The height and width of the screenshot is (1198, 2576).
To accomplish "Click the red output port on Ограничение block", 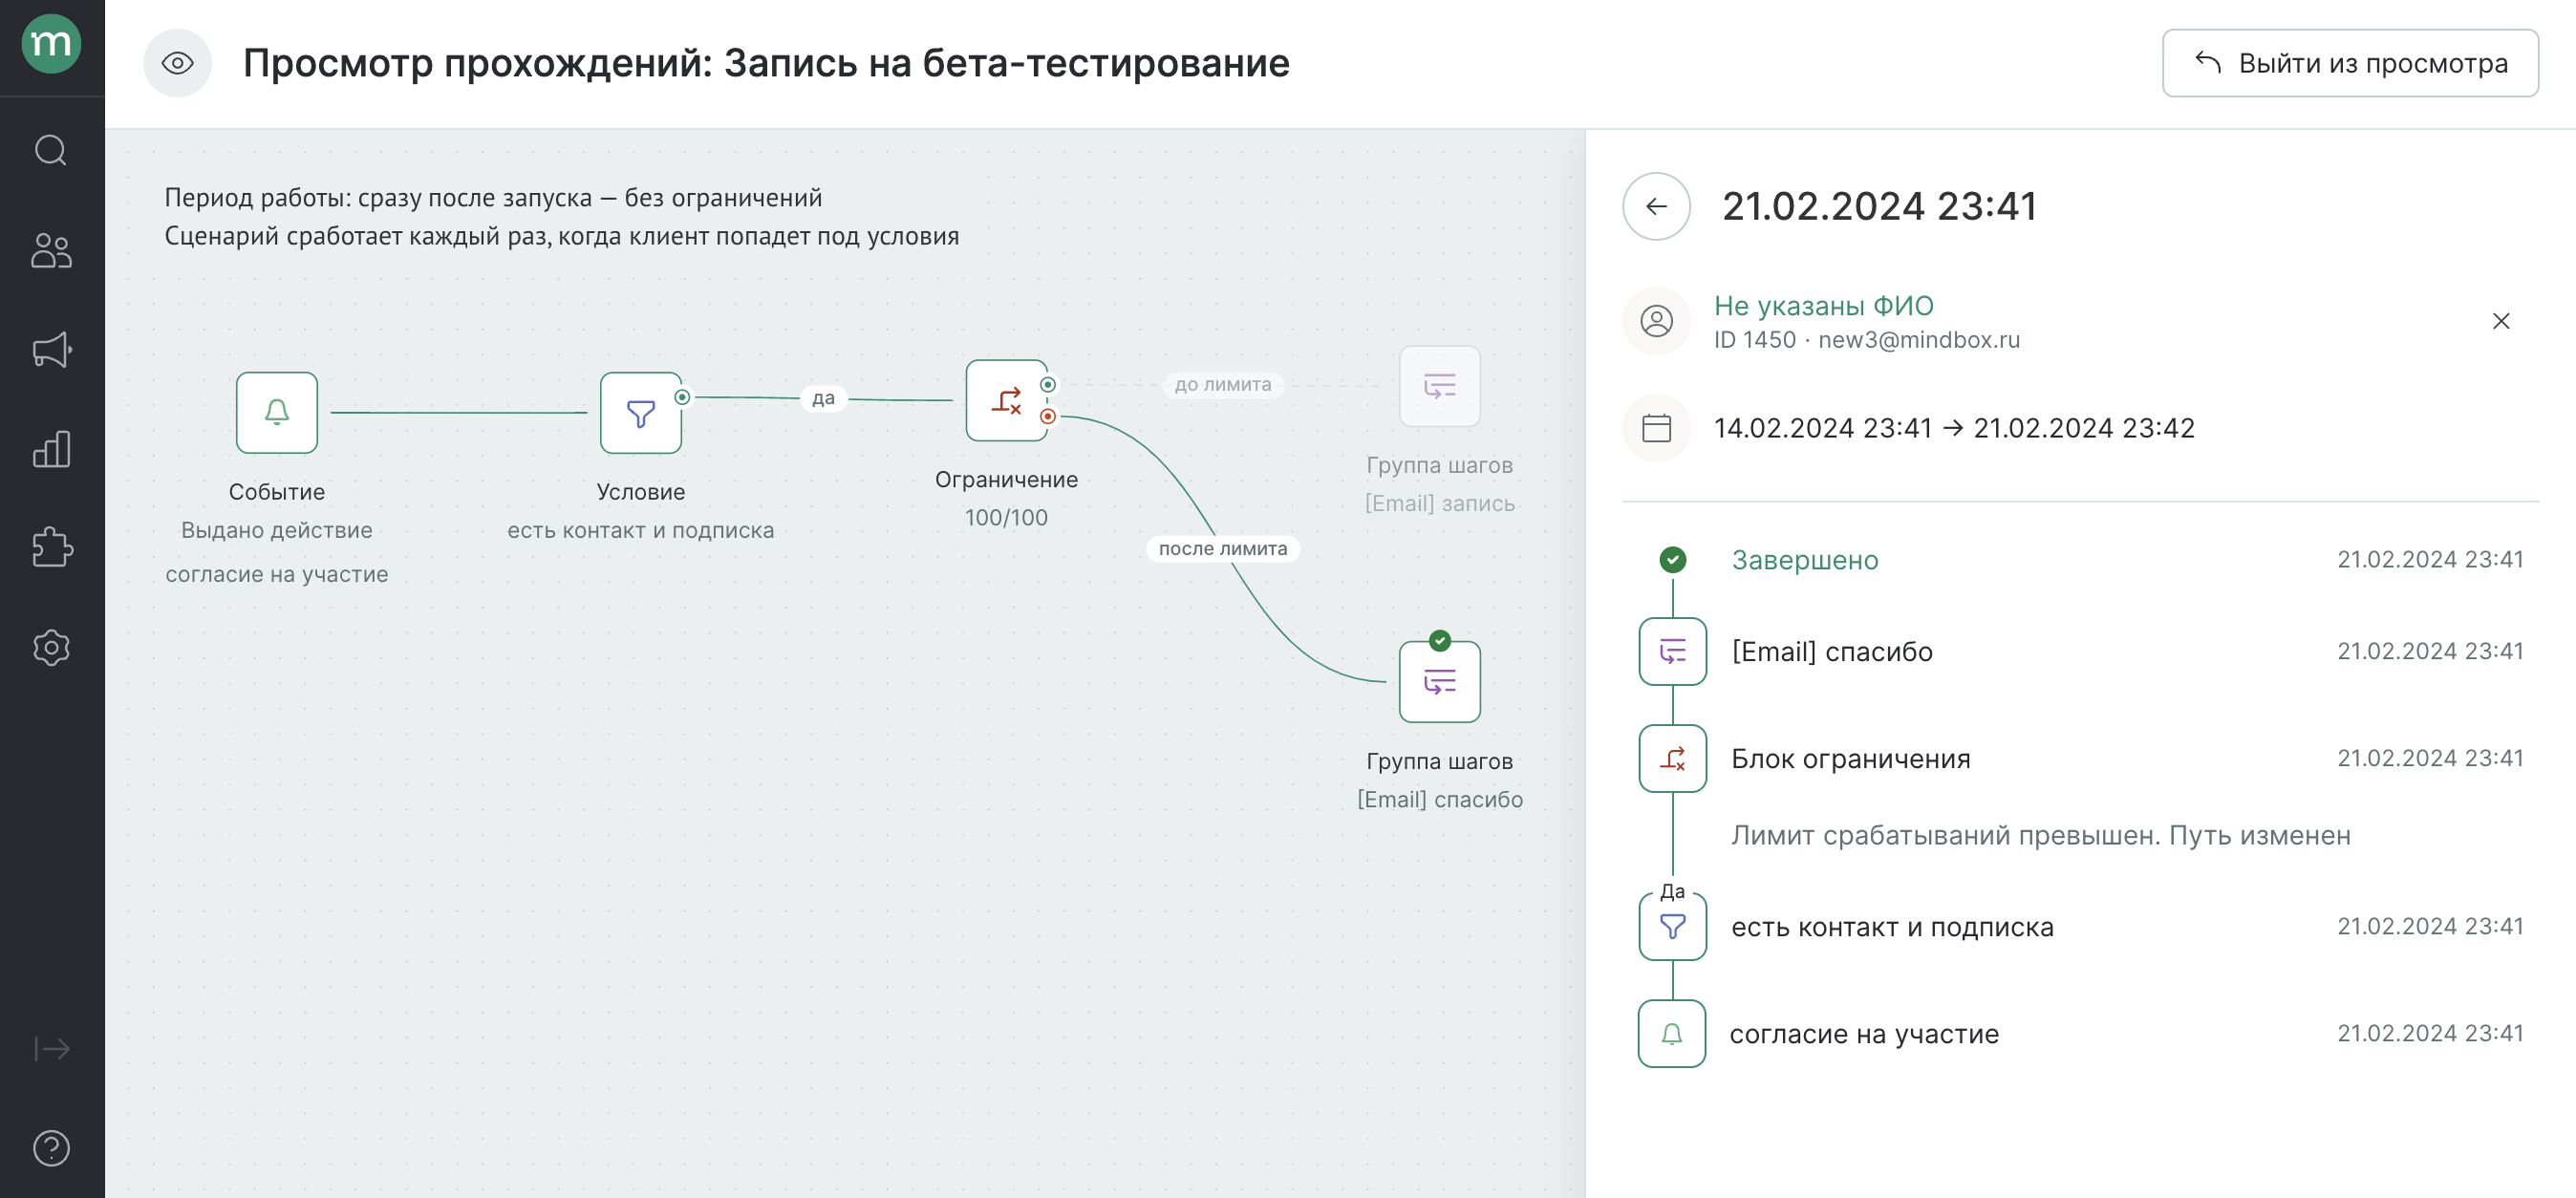I will point(1047,416).
